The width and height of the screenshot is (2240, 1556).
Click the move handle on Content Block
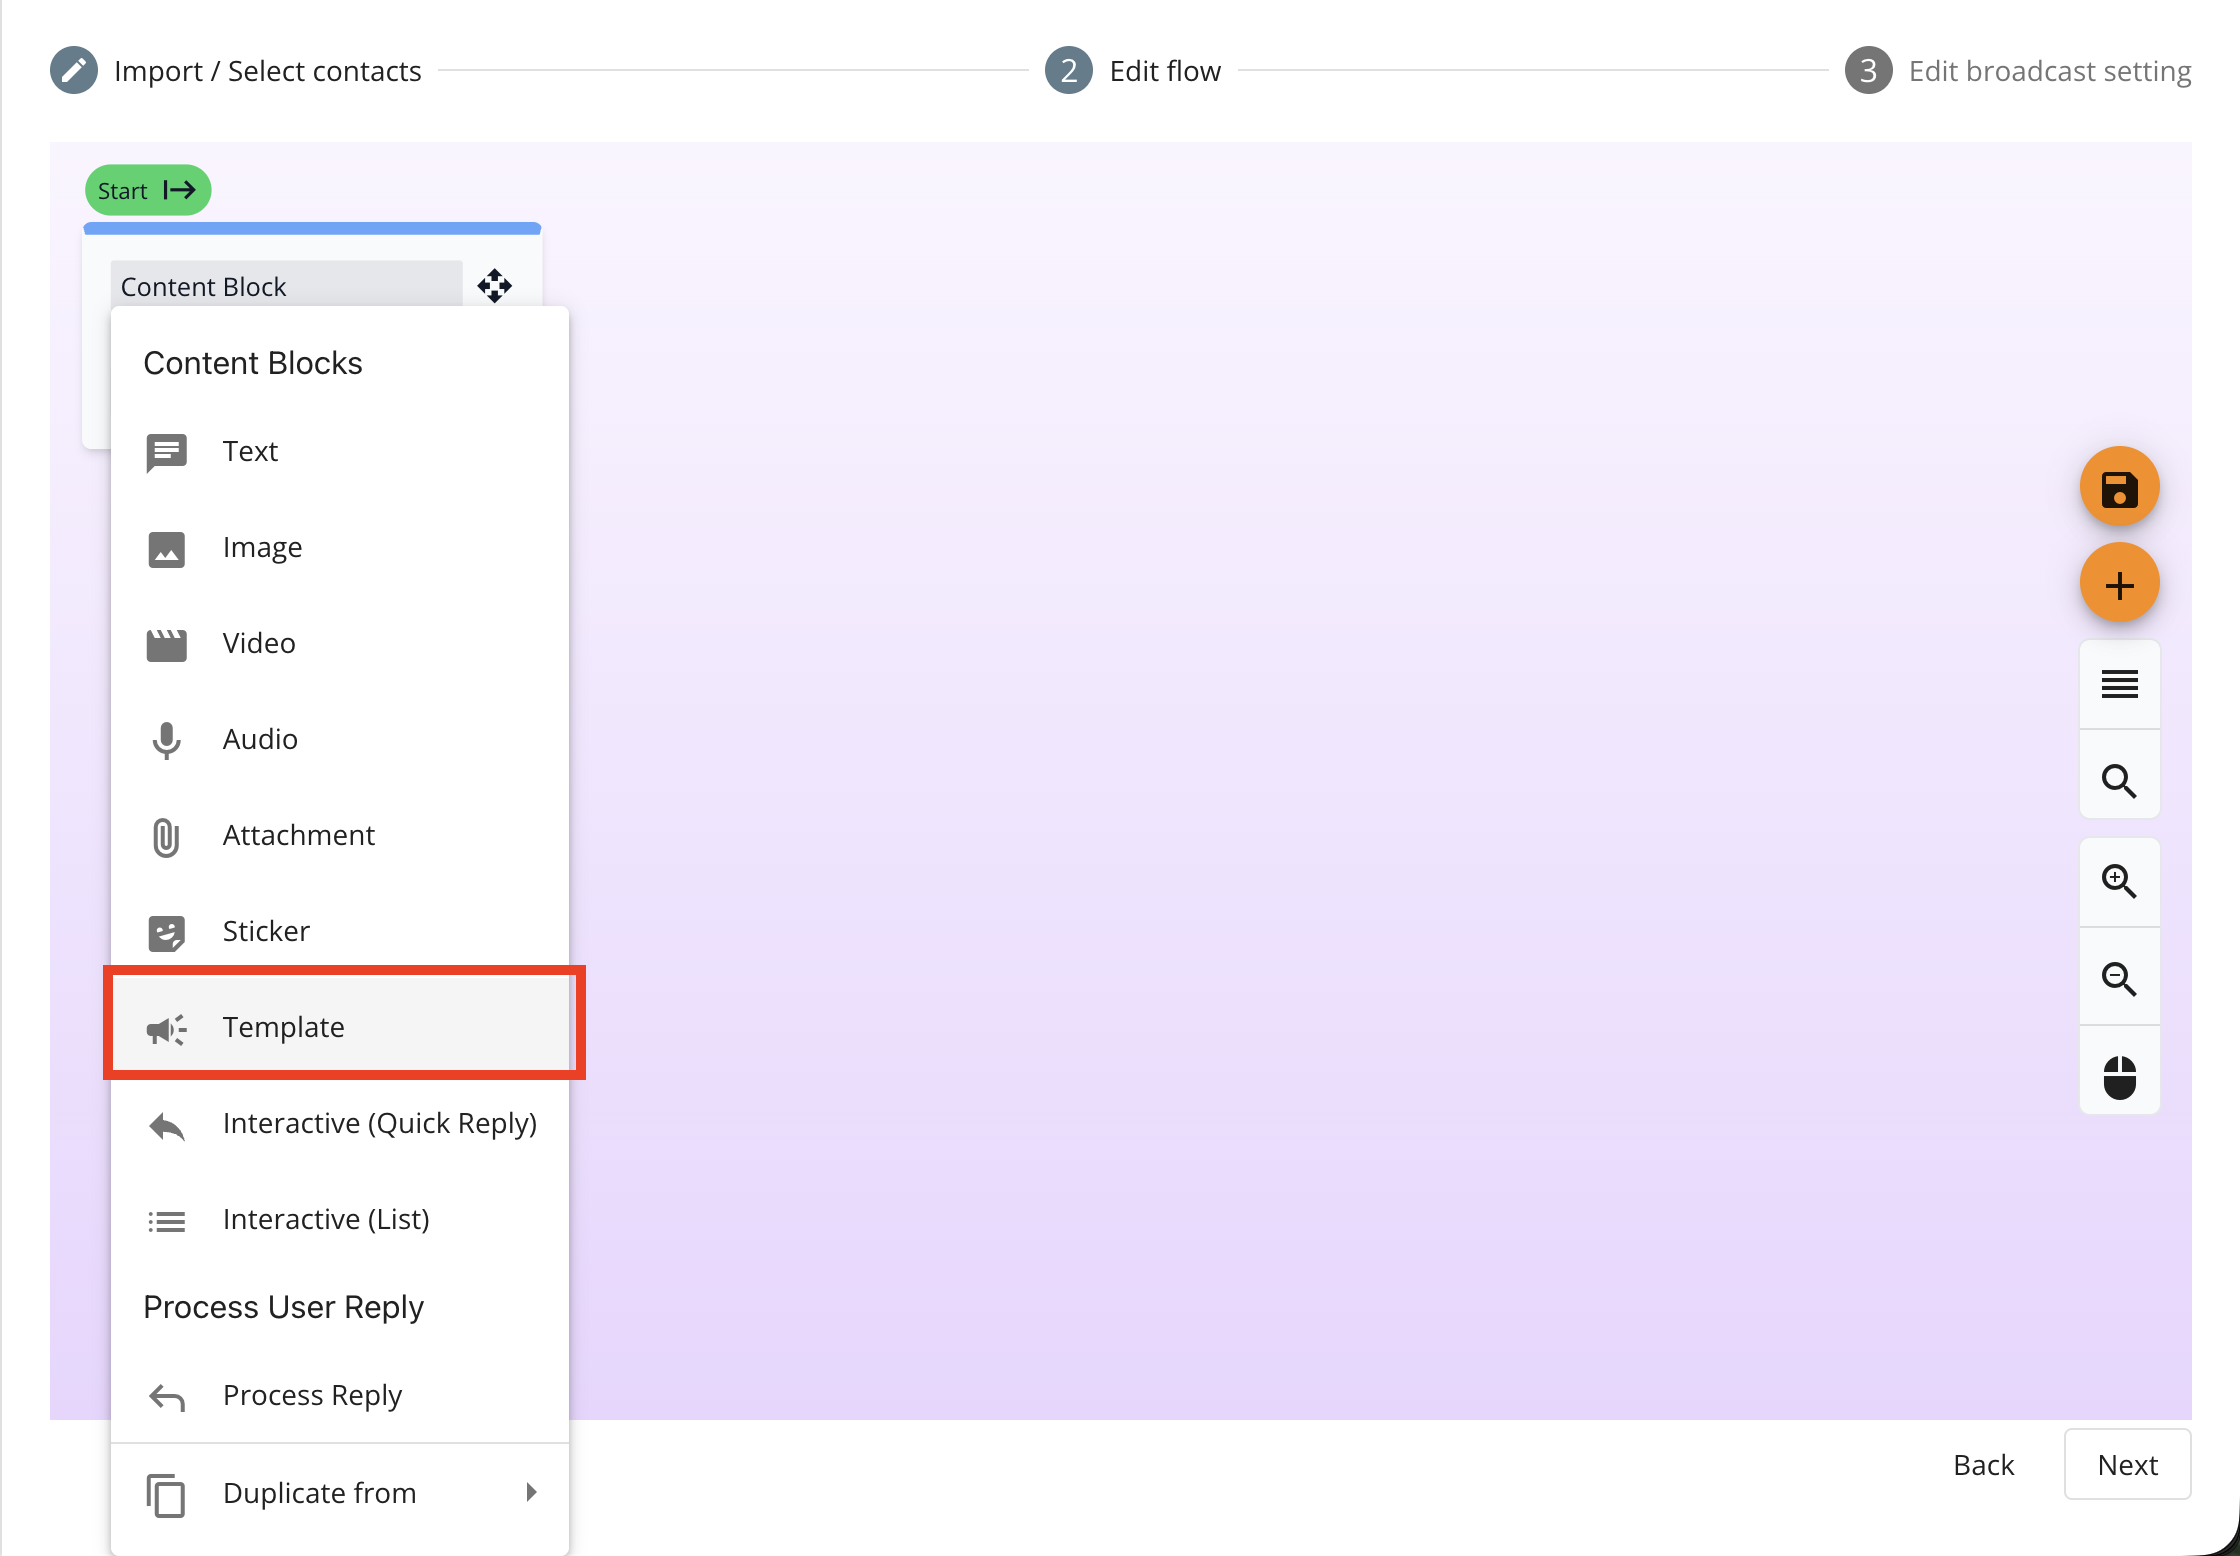494,286
